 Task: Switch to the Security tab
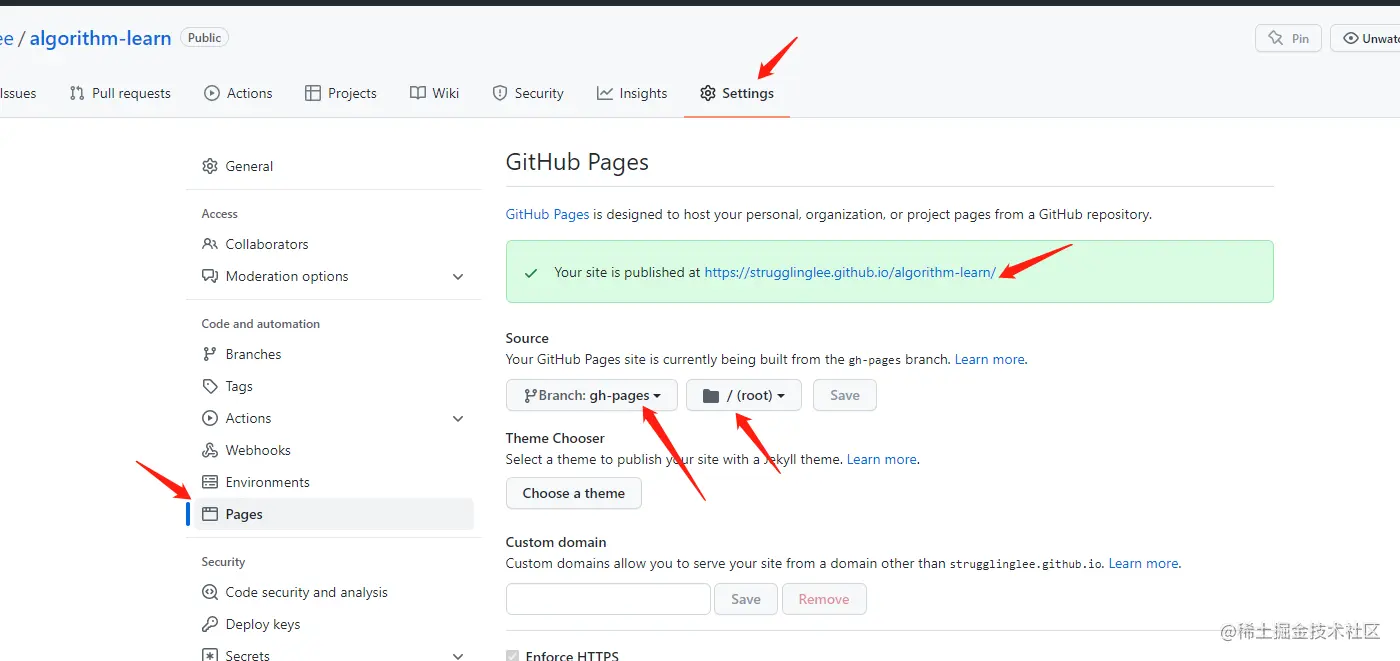pos(528,93)
